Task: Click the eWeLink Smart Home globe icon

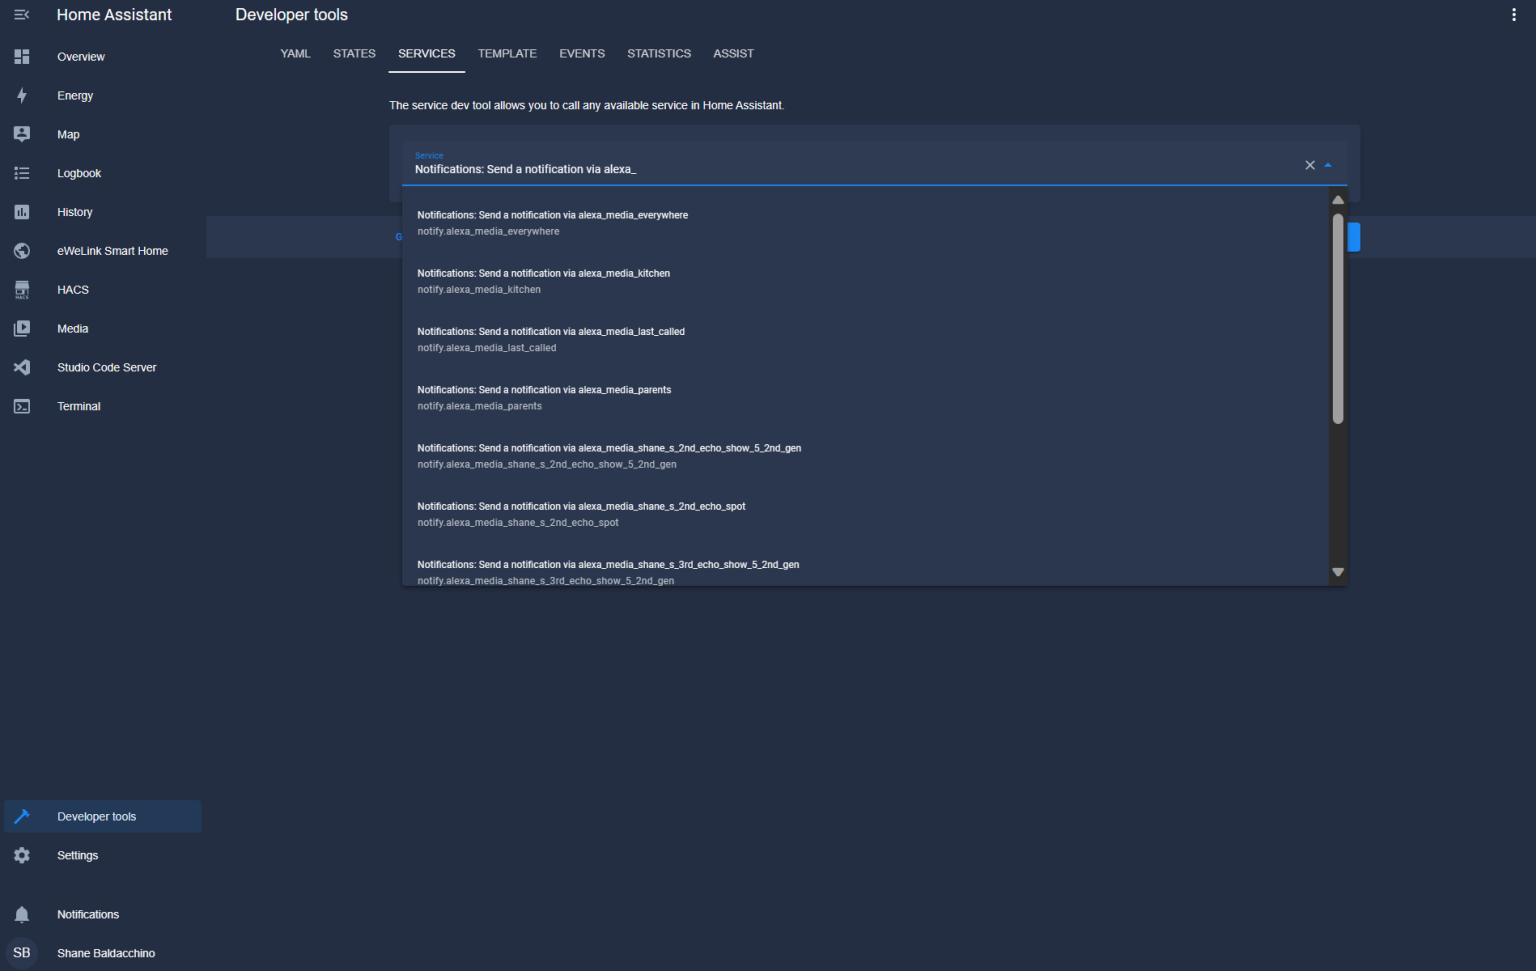Action: 21,251
